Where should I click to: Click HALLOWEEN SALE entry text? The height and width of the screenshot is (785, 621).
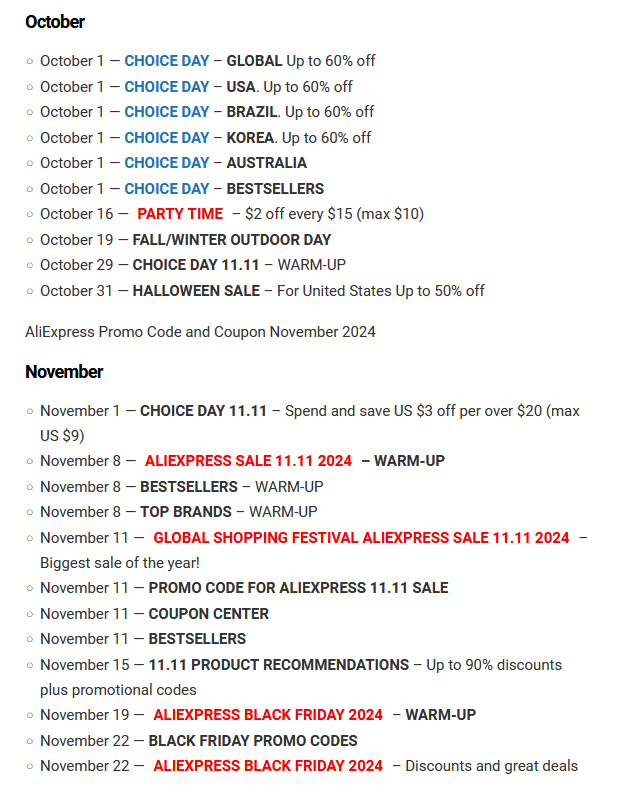196,291
